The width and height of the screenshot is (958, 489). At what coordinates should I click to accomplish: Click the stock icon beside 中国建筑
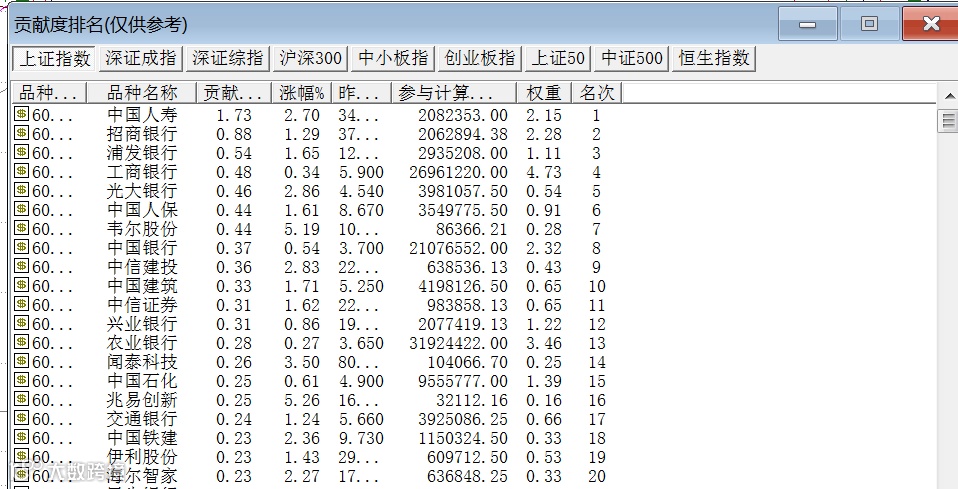[x=21, y=284]
